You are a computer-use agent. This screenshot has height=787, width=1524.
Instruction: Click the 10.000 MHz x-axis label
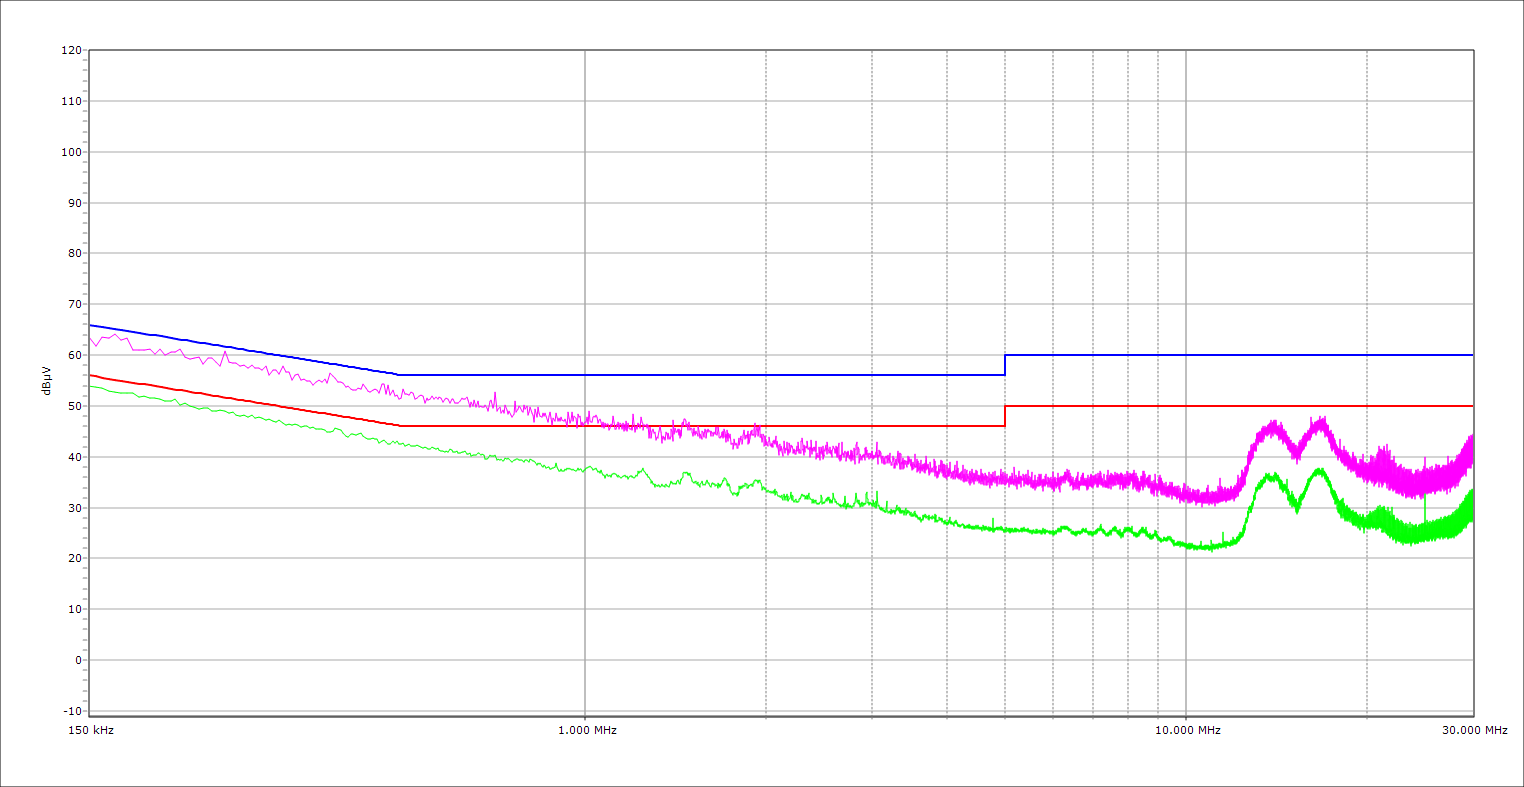click(1187, 730)
